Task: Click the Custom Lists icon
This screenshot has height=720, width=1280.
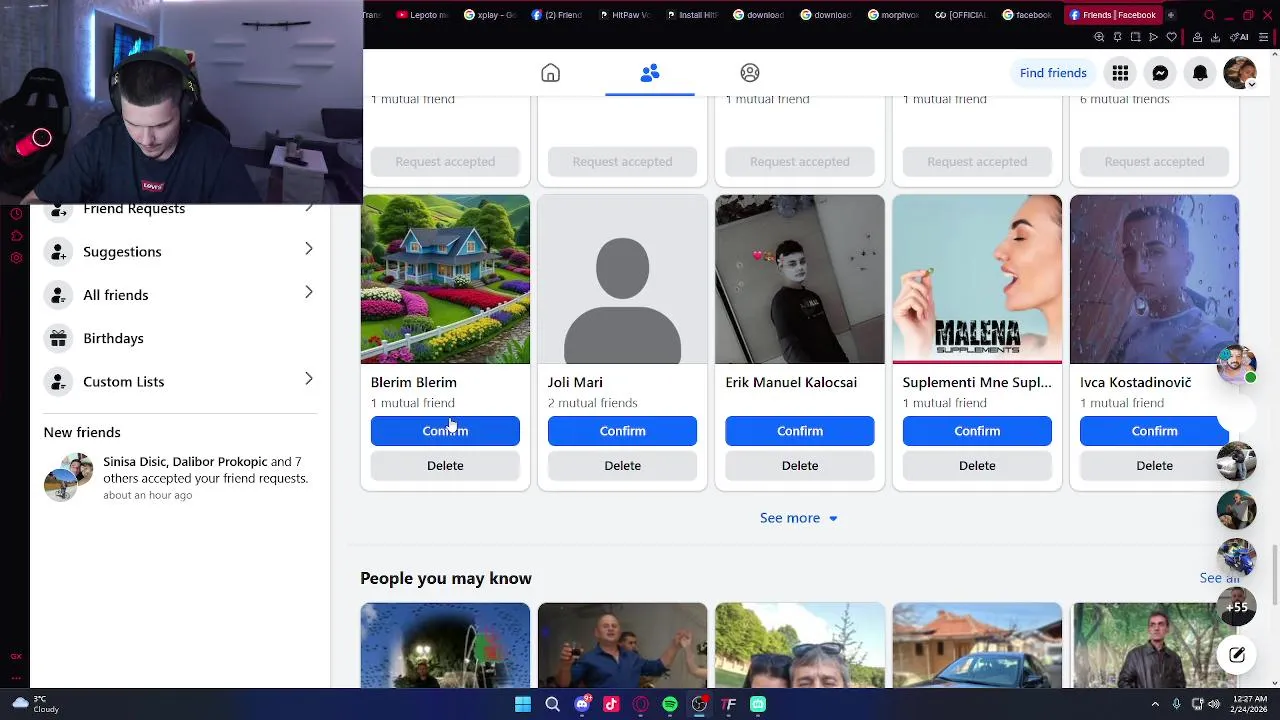Action: pyautogui.click(x=59, y=381)
